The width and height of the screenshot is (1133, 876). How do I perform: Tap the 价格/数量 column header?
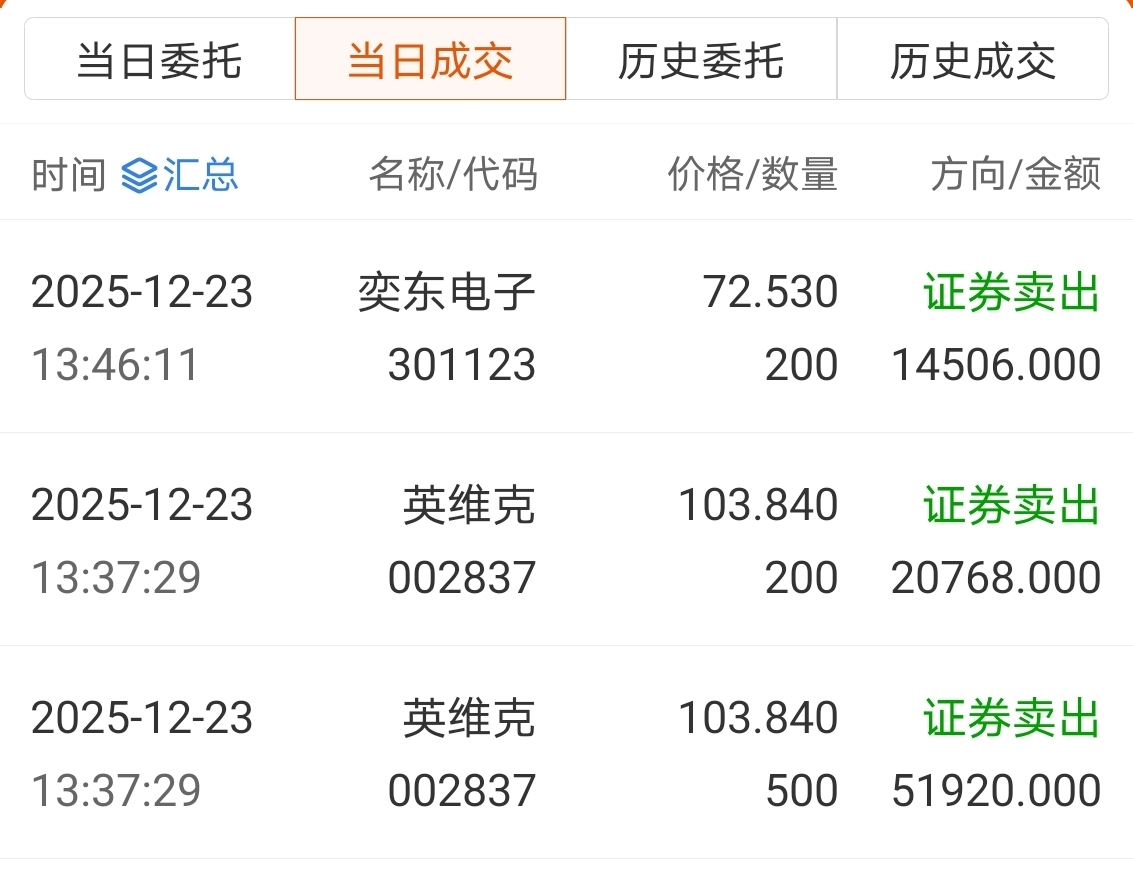pos(752,175)
